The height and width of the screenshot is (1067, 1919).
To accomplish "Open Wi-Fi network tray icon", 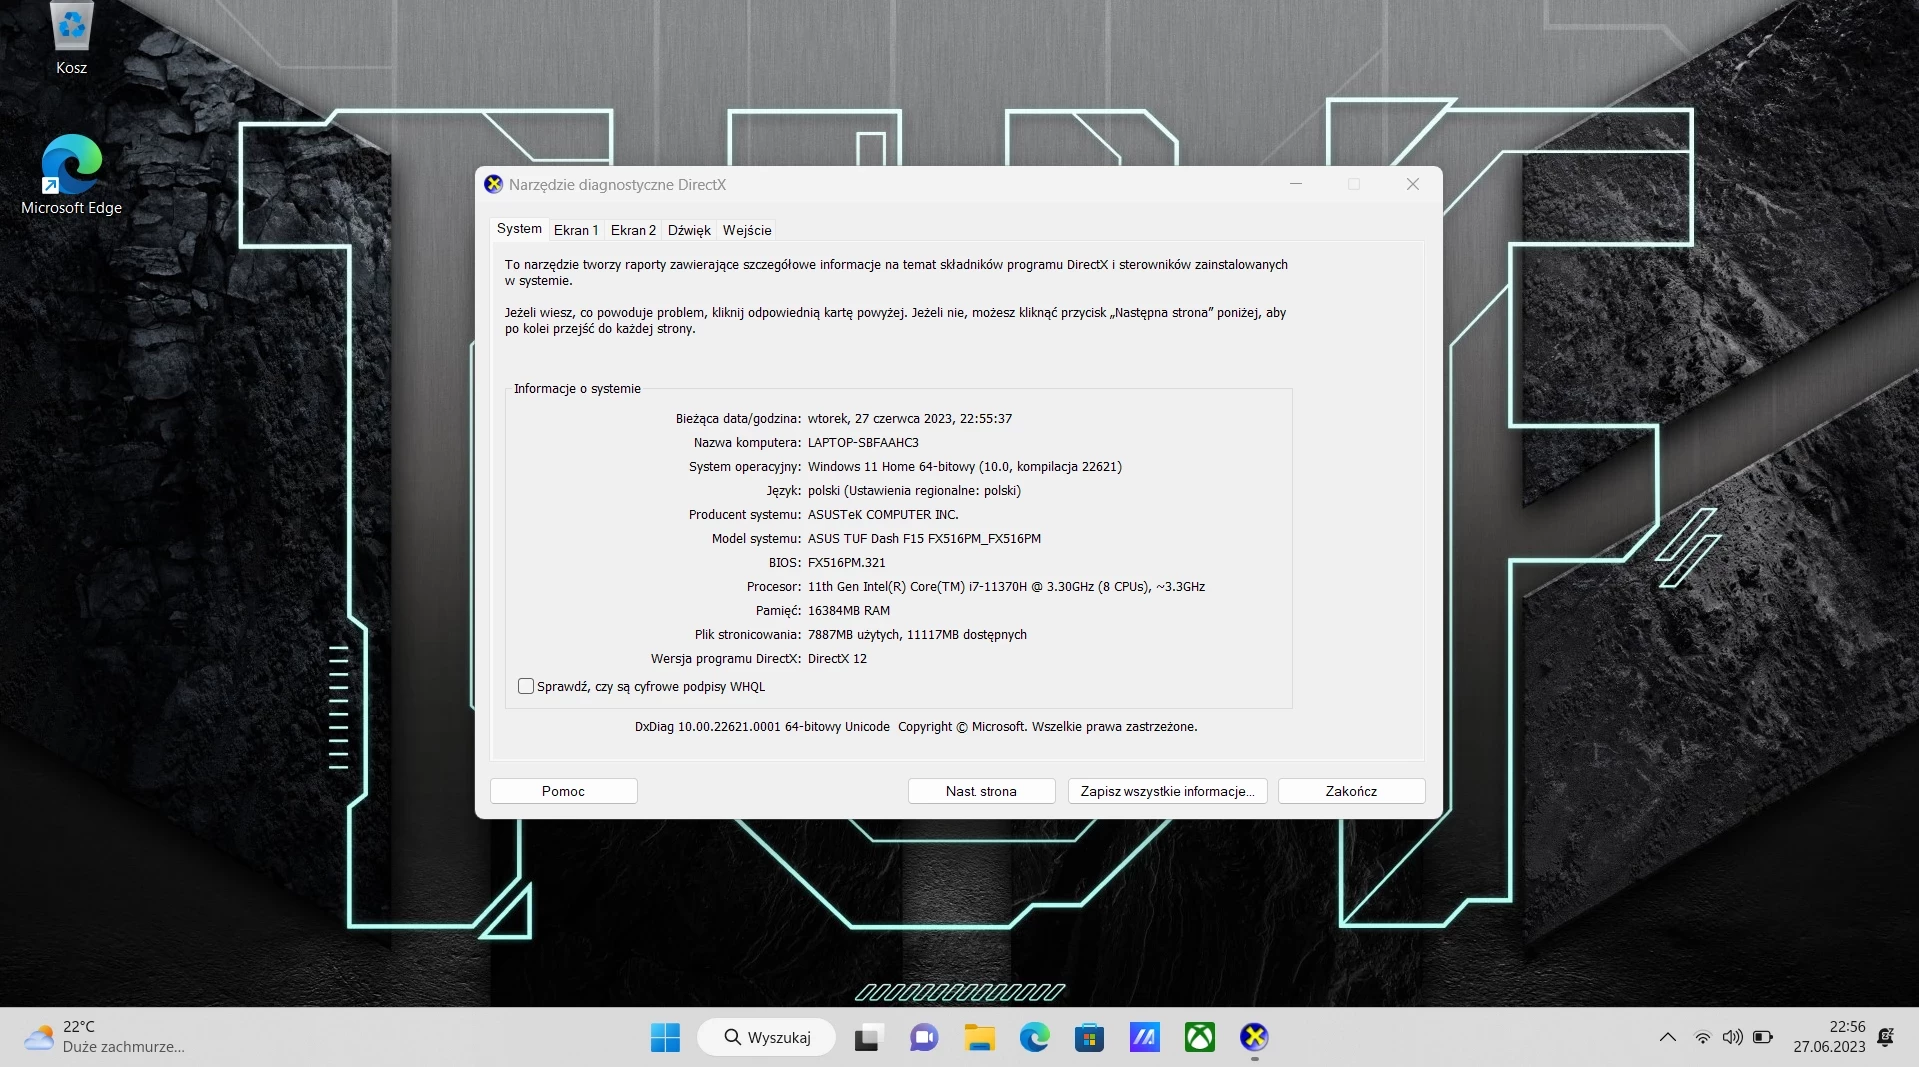I will (1702, 1037).
